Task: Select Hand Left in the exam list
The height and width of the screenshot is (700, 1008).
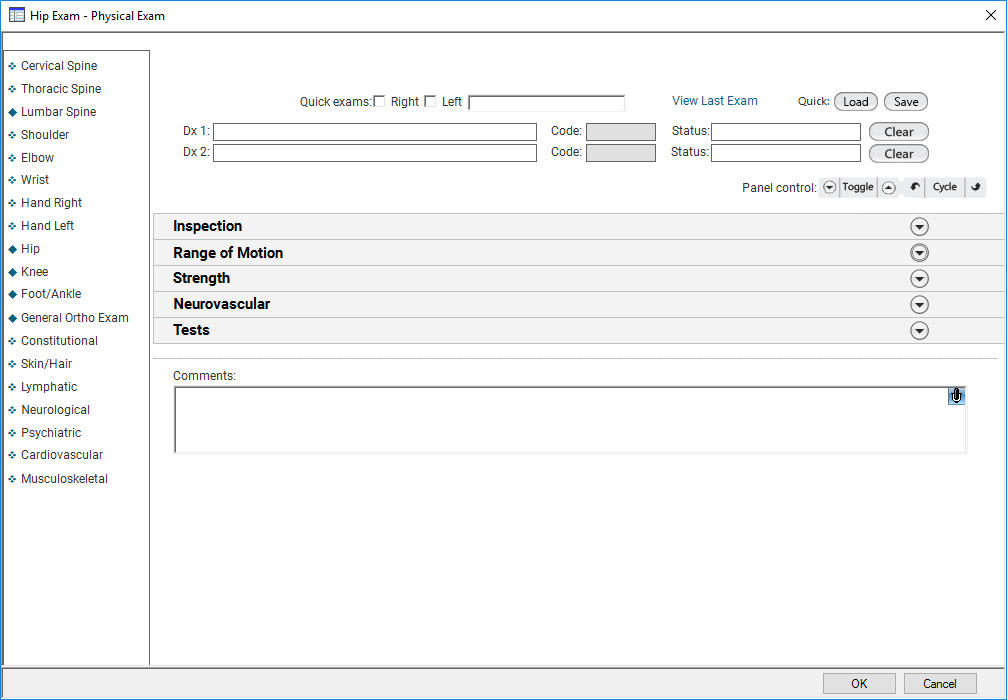Action: coord(48,226)
